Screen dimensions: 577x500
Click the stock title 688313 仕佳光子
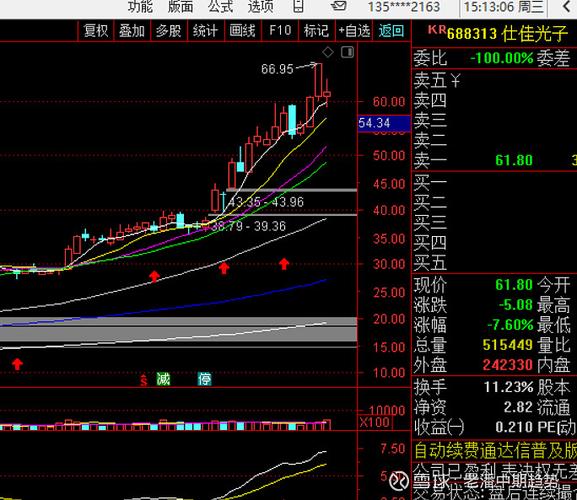click(x=507, y=33)
